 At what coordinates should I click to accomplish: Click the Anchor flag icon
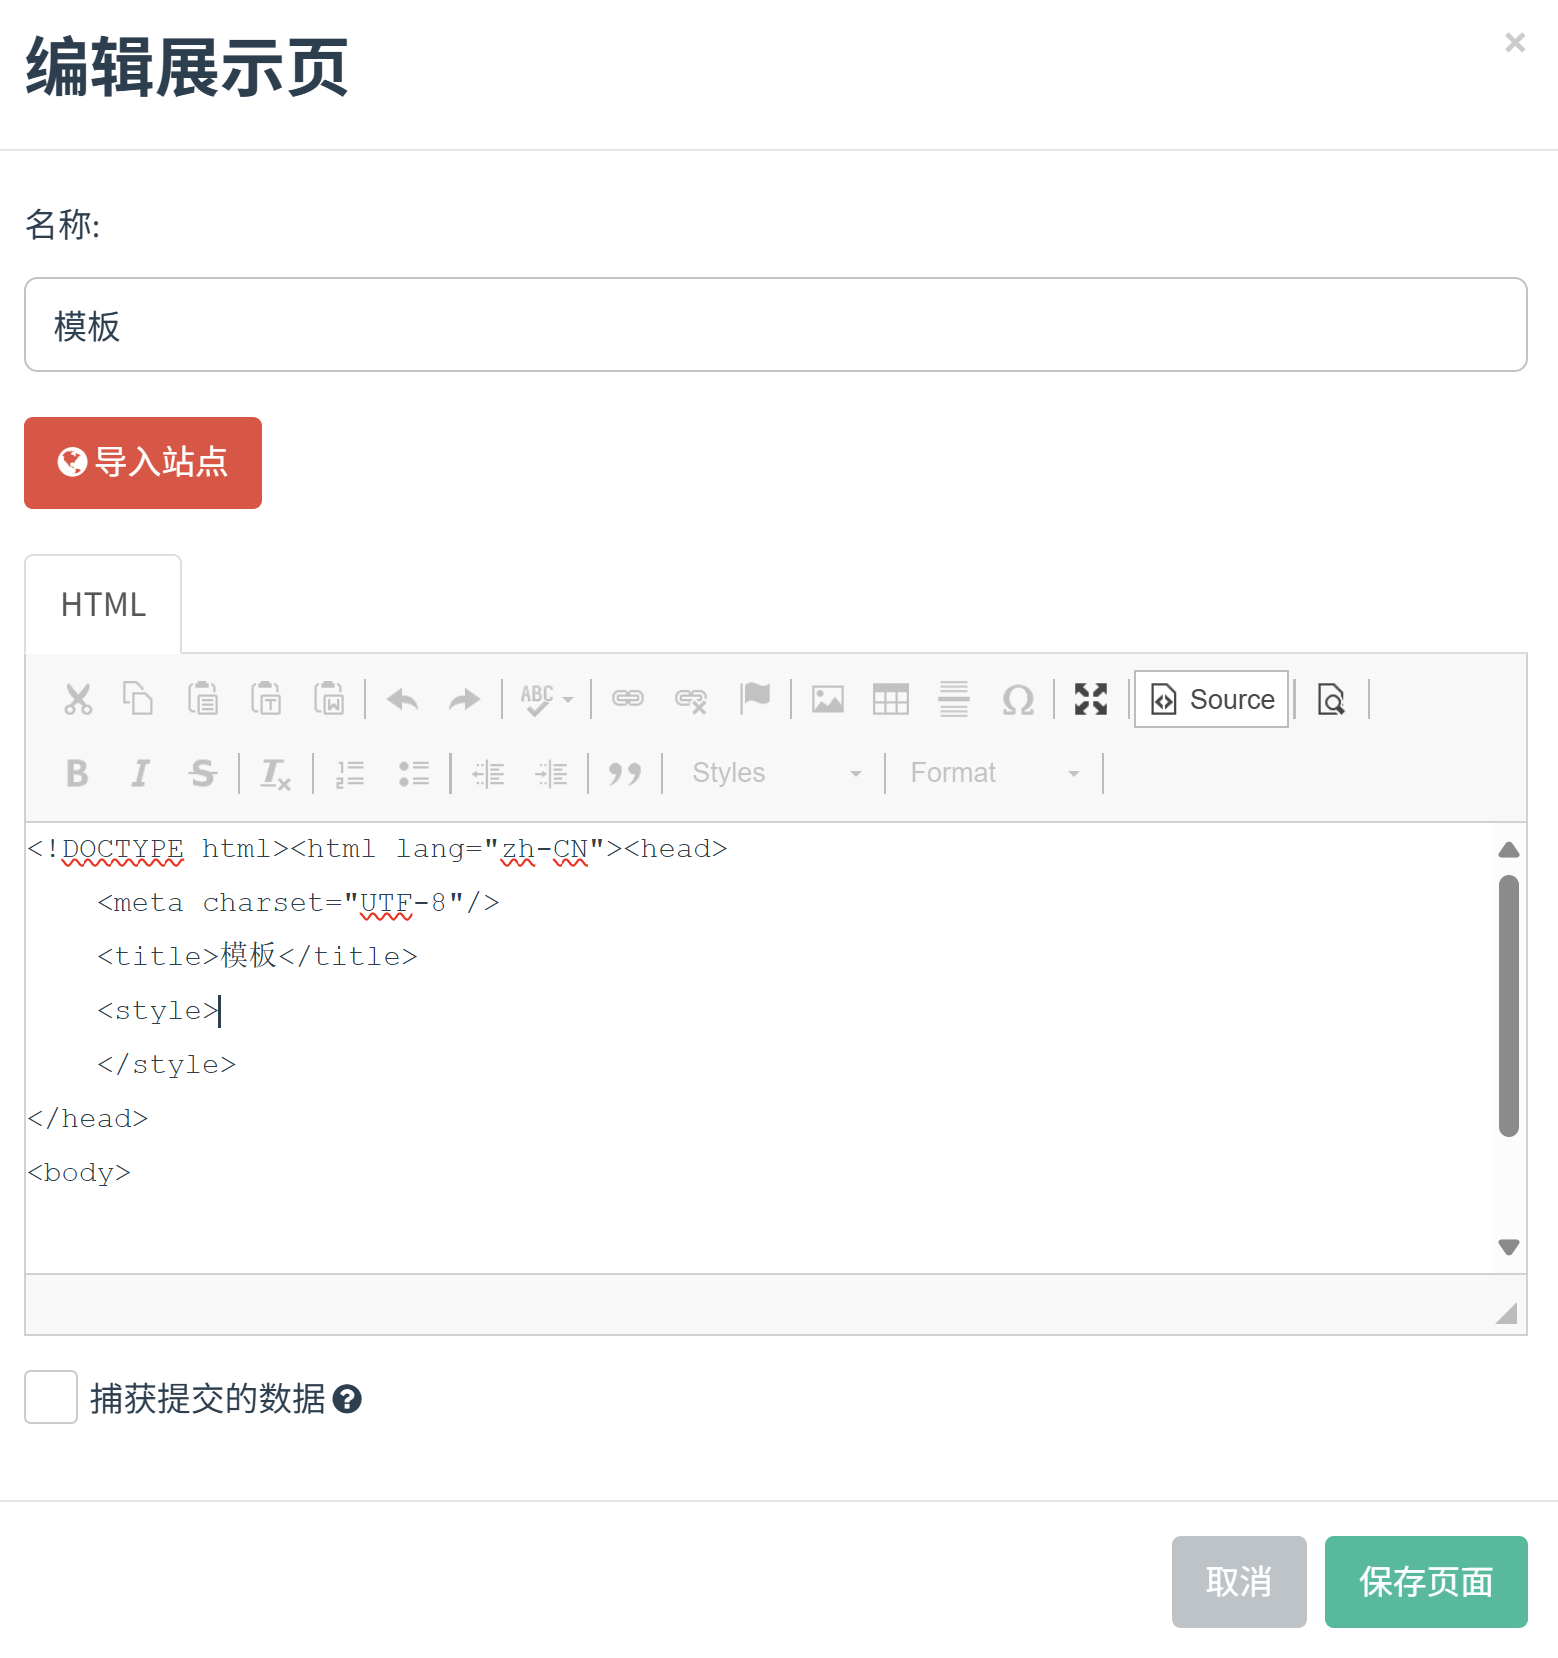pos(755,697)
